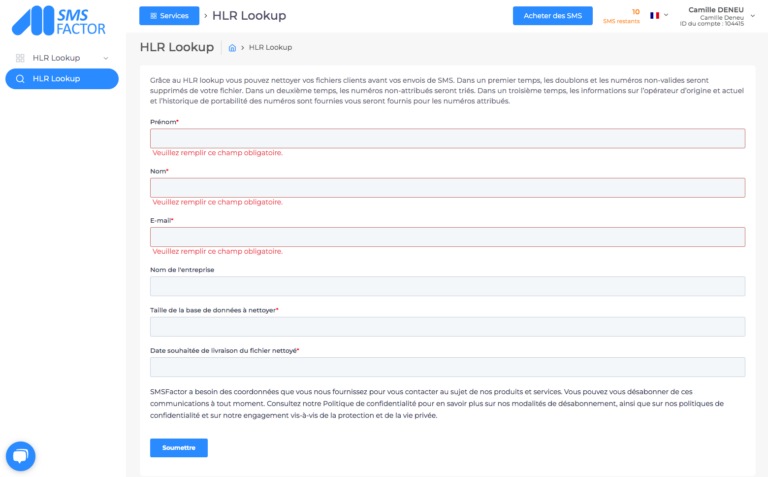Screen dimensions: 768x477
Task: Expand the Camille DENEU account menu
Action: pos(753,16)
